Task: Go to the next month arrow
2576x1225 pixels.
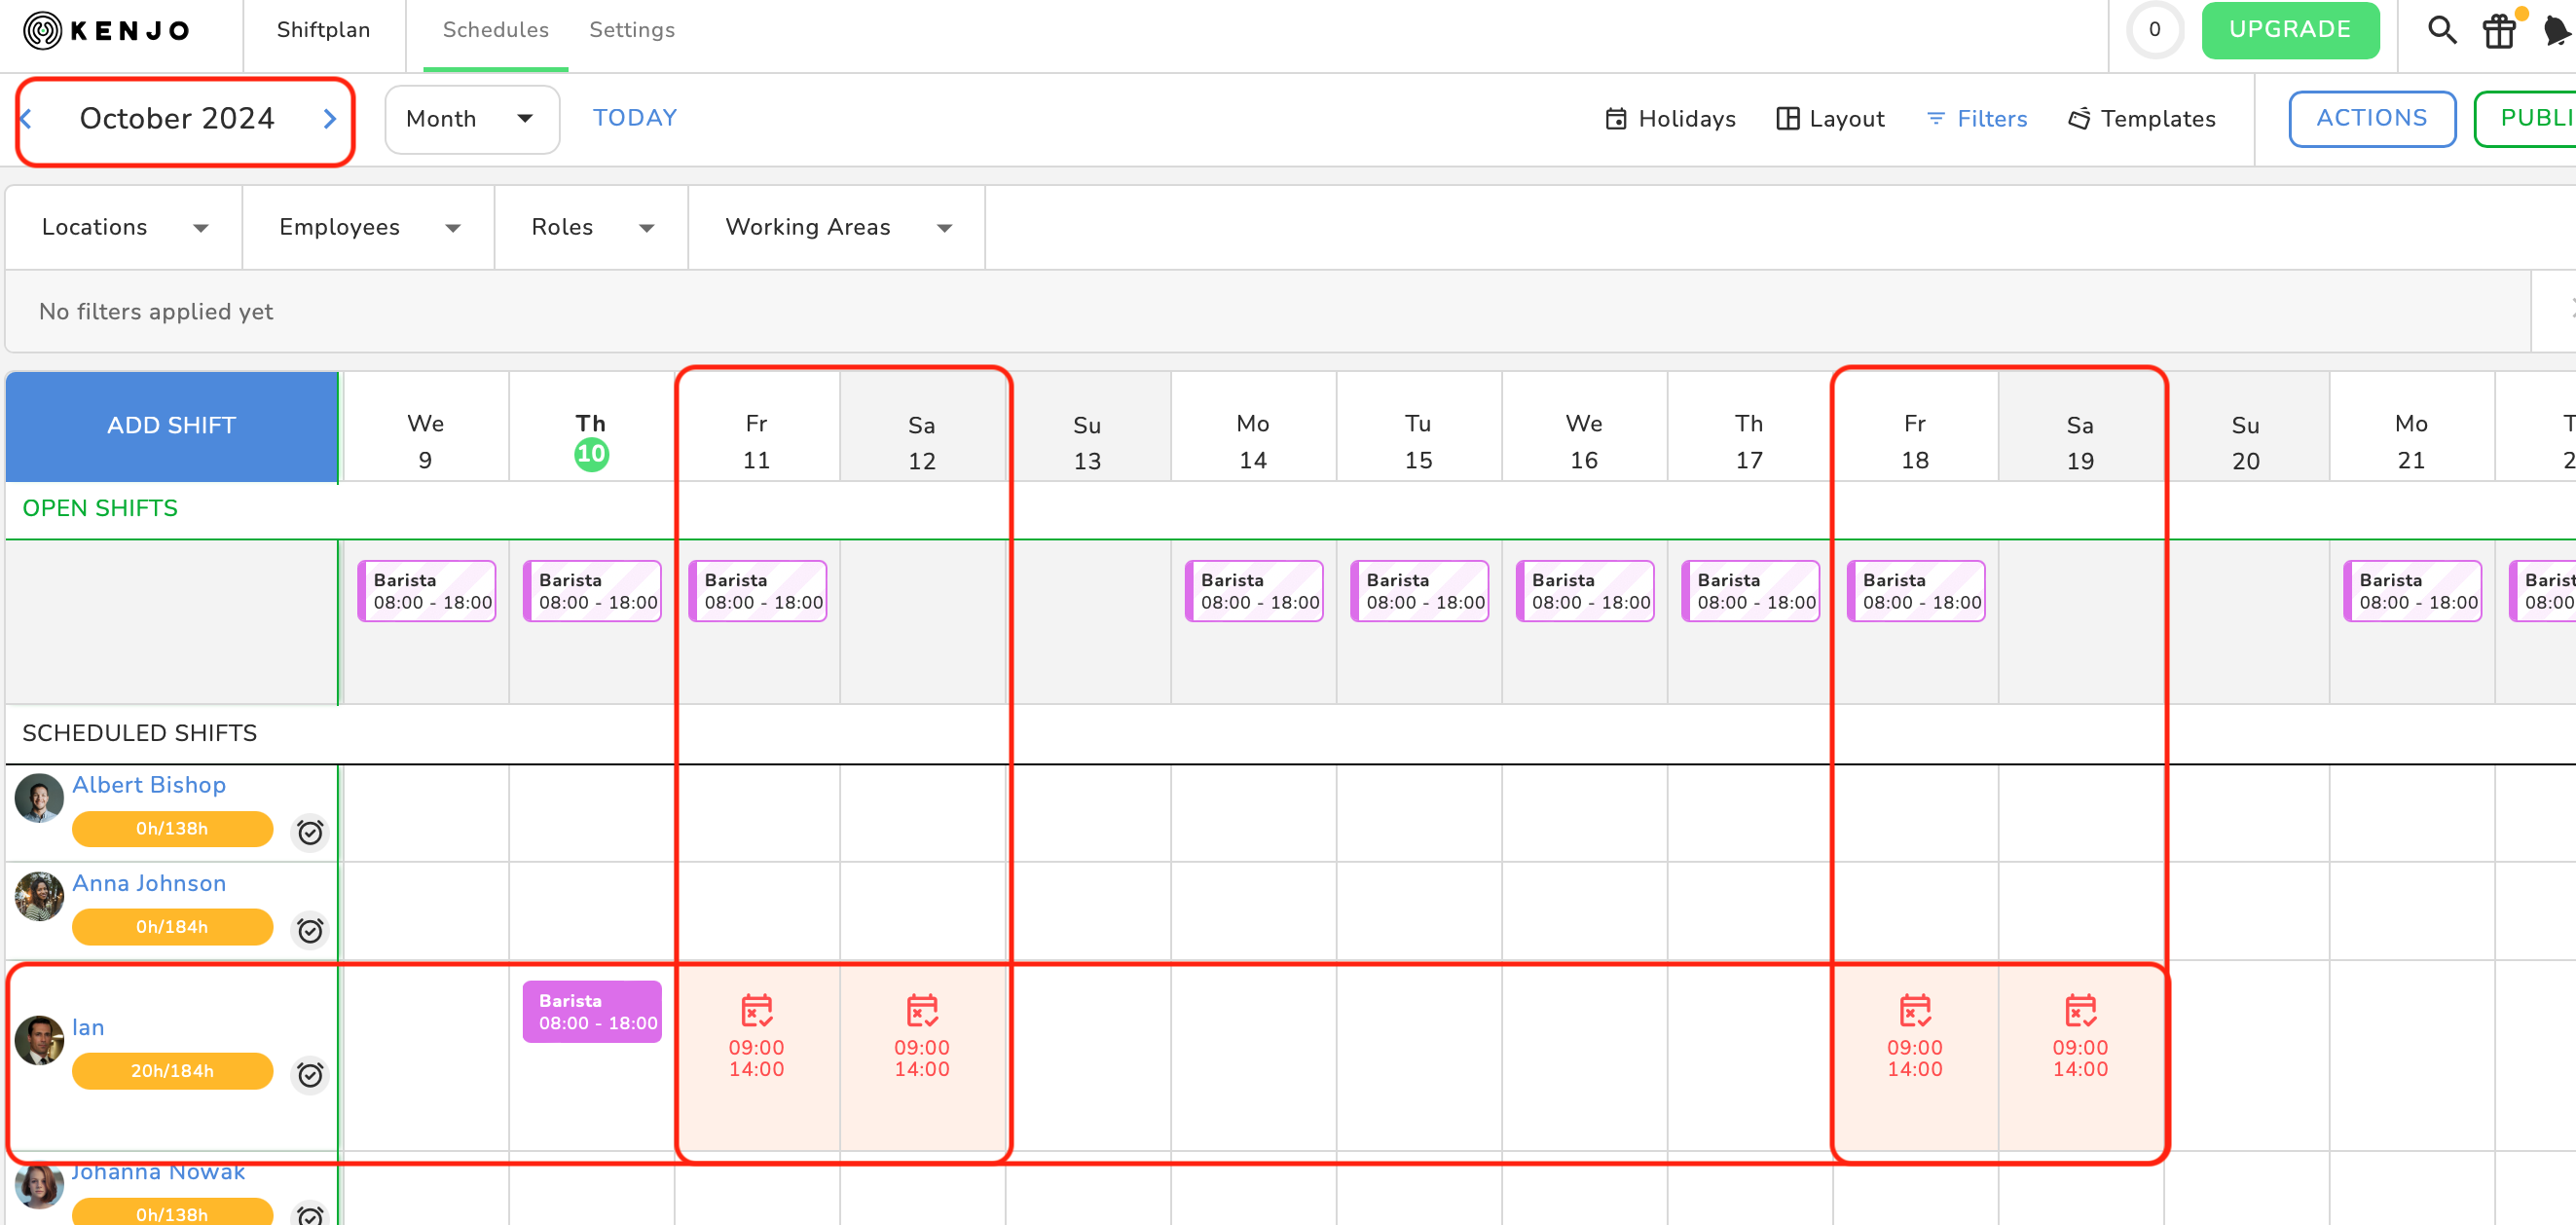Action: point(330,119)
